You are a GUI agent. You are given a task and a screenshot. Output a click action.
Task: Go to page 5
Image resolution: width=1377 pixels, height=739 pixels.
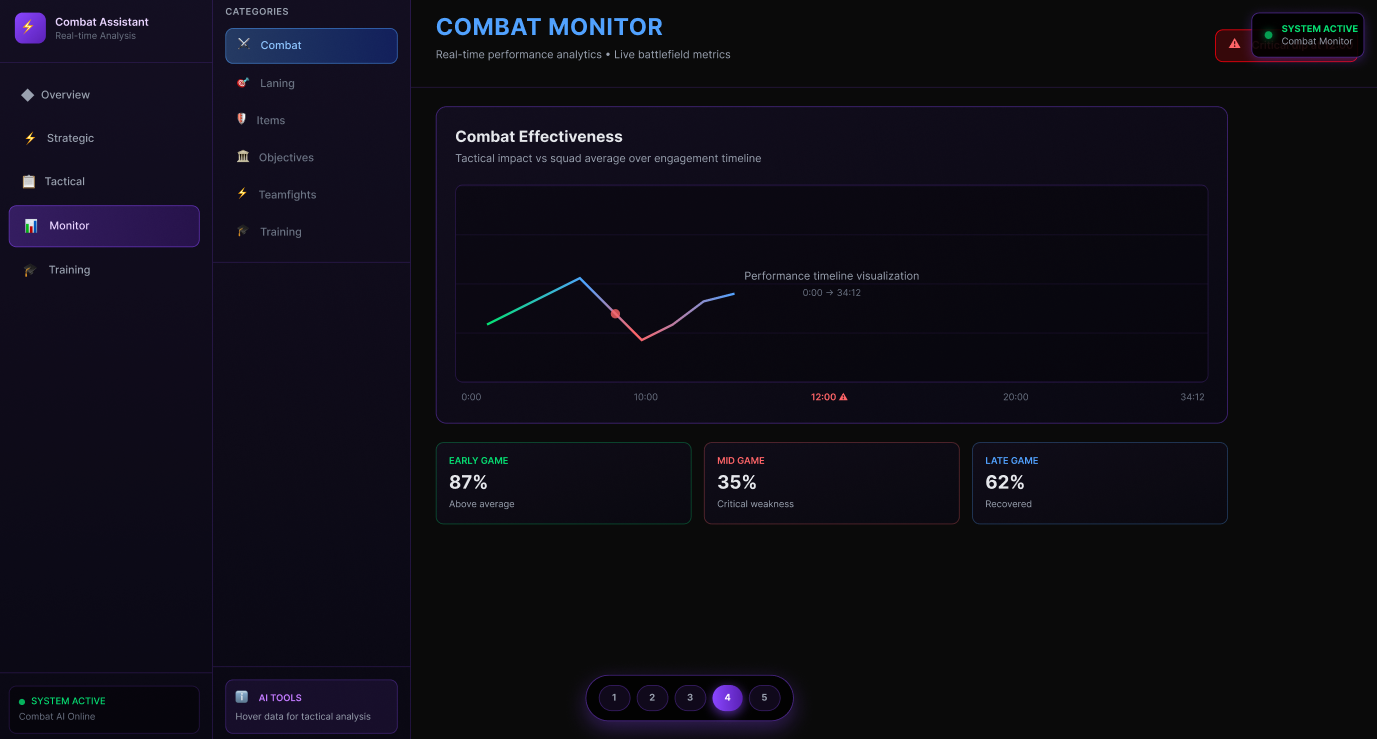coord(765,698)
